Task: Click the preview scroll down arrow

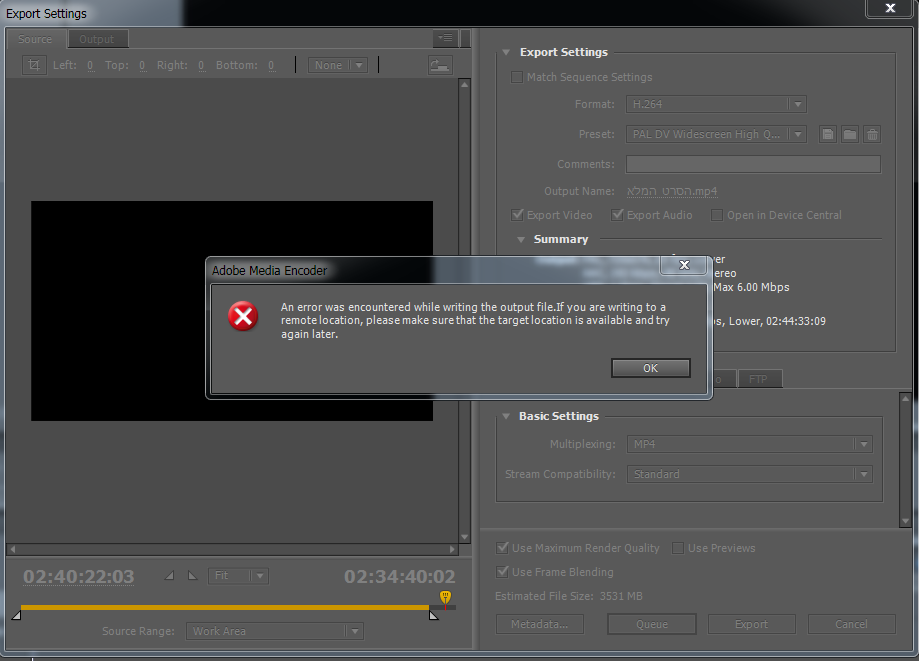Action: coord(465,537)
